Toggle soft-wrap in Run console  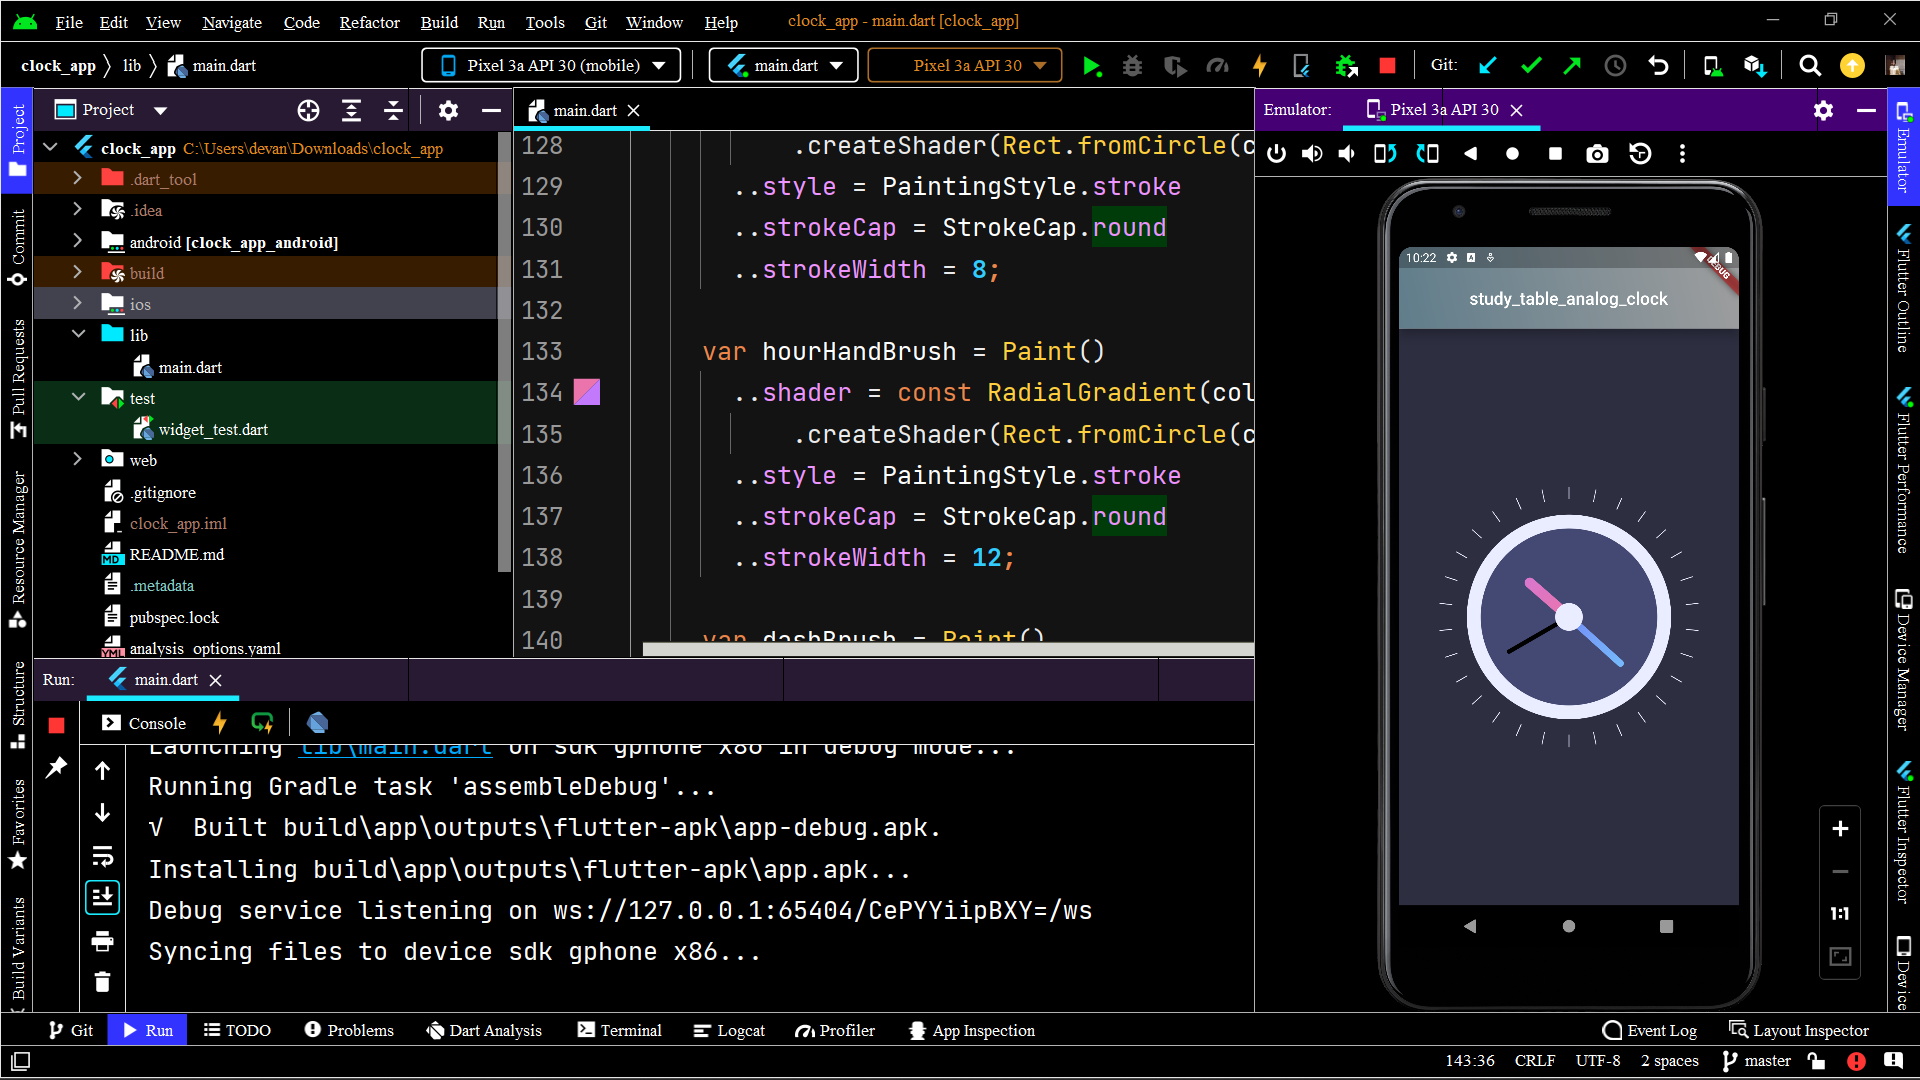102,856
